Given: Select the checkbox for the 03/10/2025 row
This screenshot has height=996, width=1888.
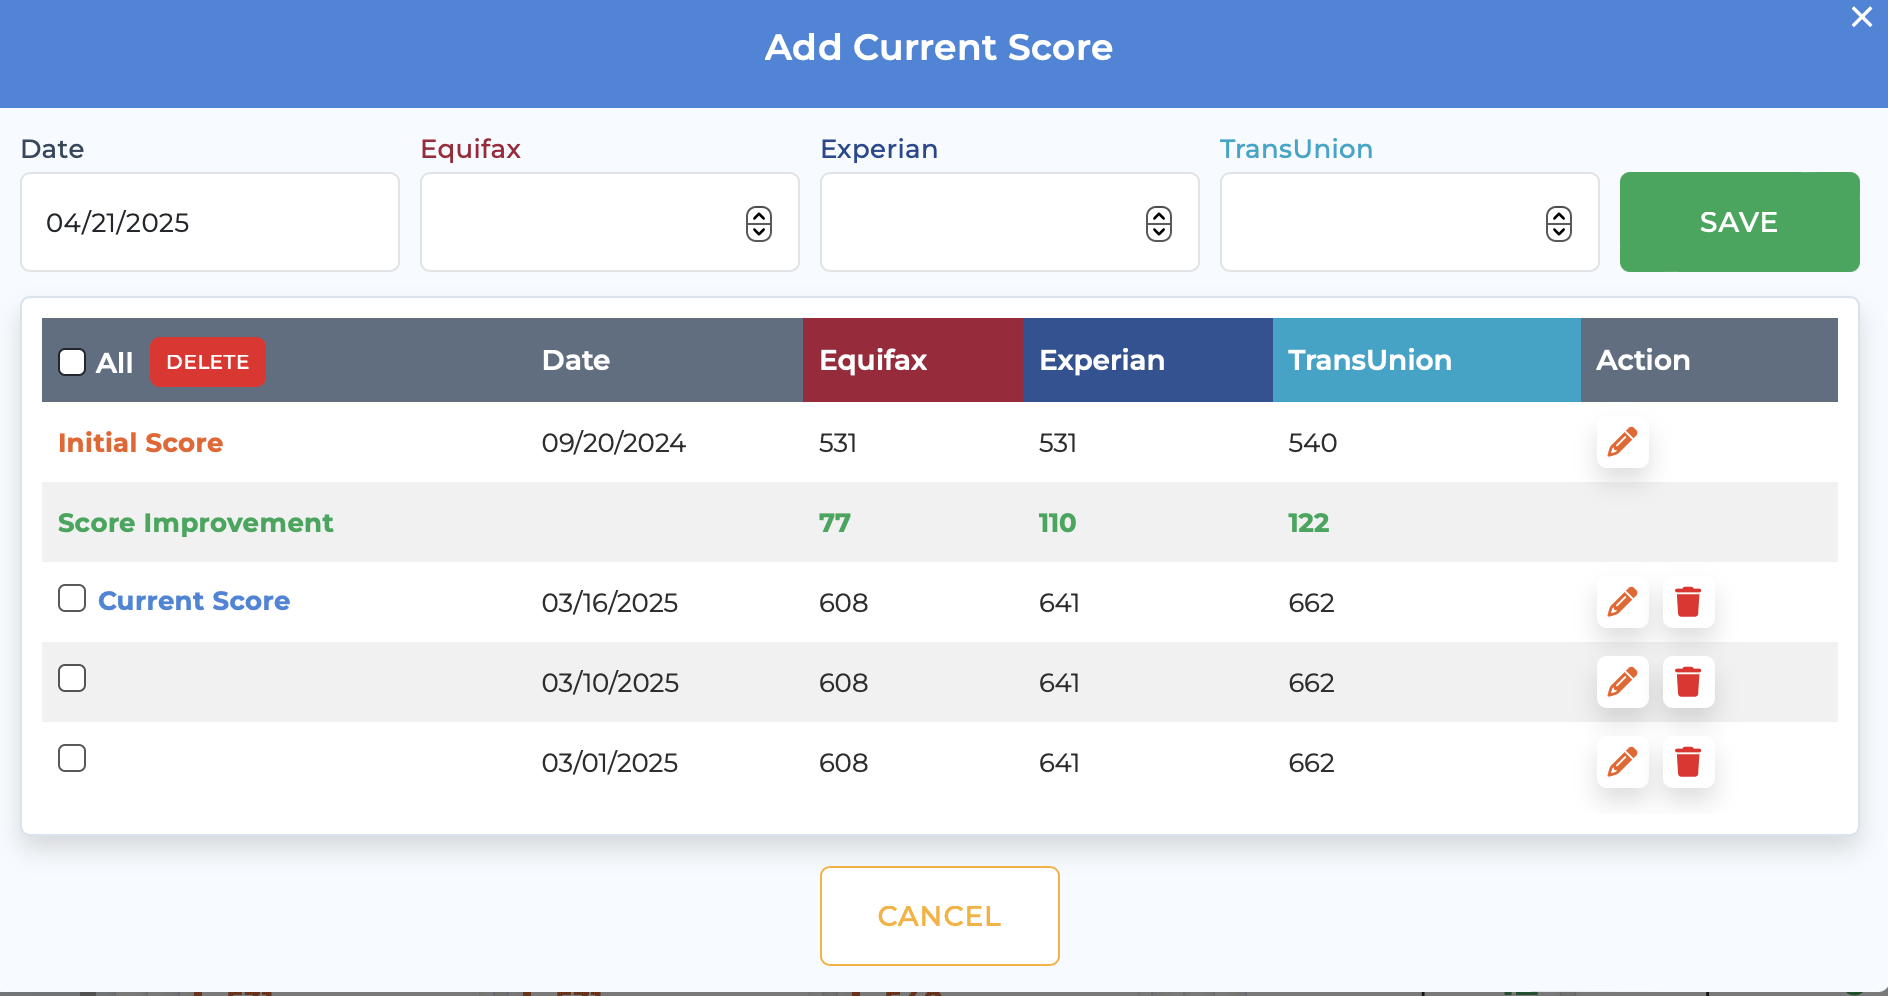Looking at the screenshot, I should click(x=72, y=678).
